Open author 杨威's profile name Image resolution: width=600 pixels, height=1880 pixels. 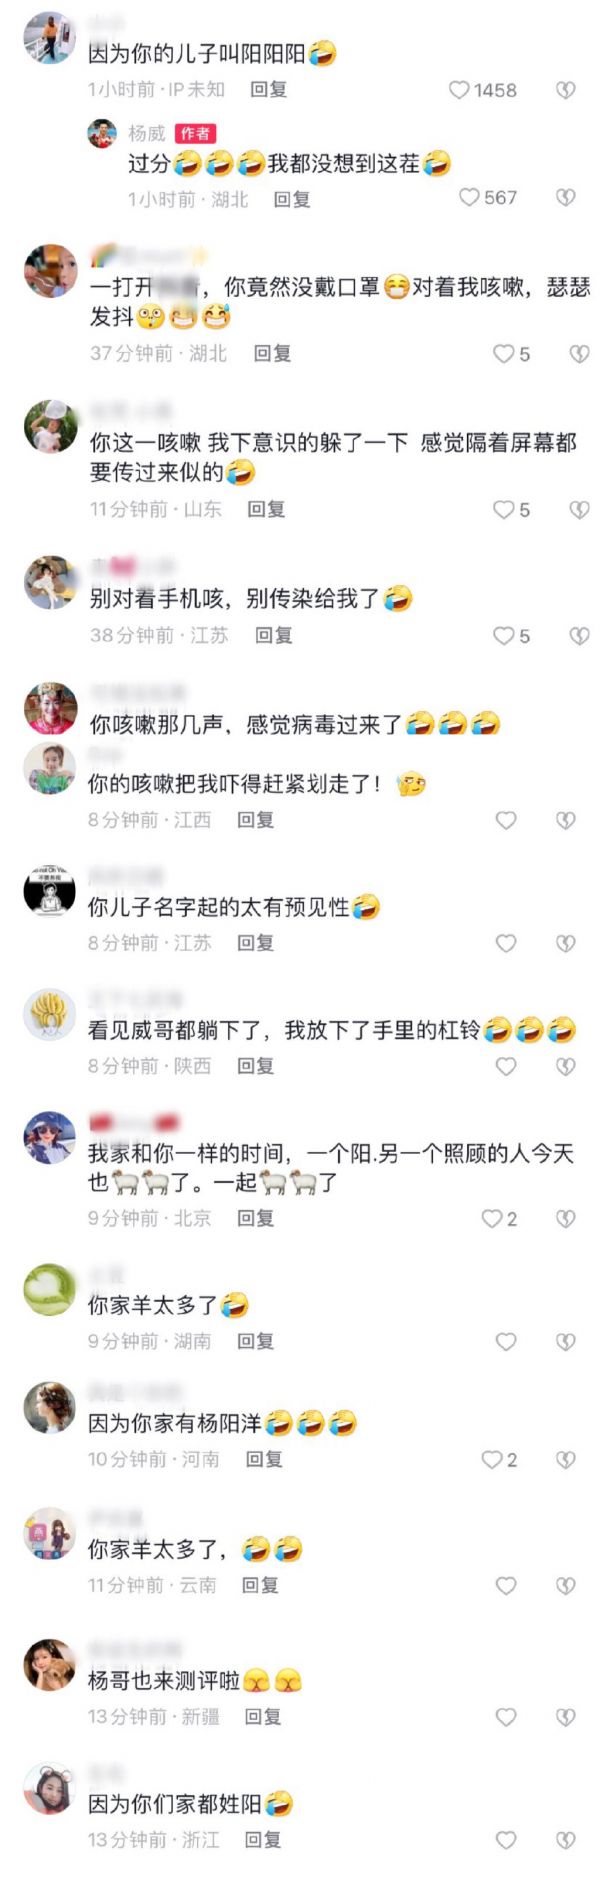(147, 133)
